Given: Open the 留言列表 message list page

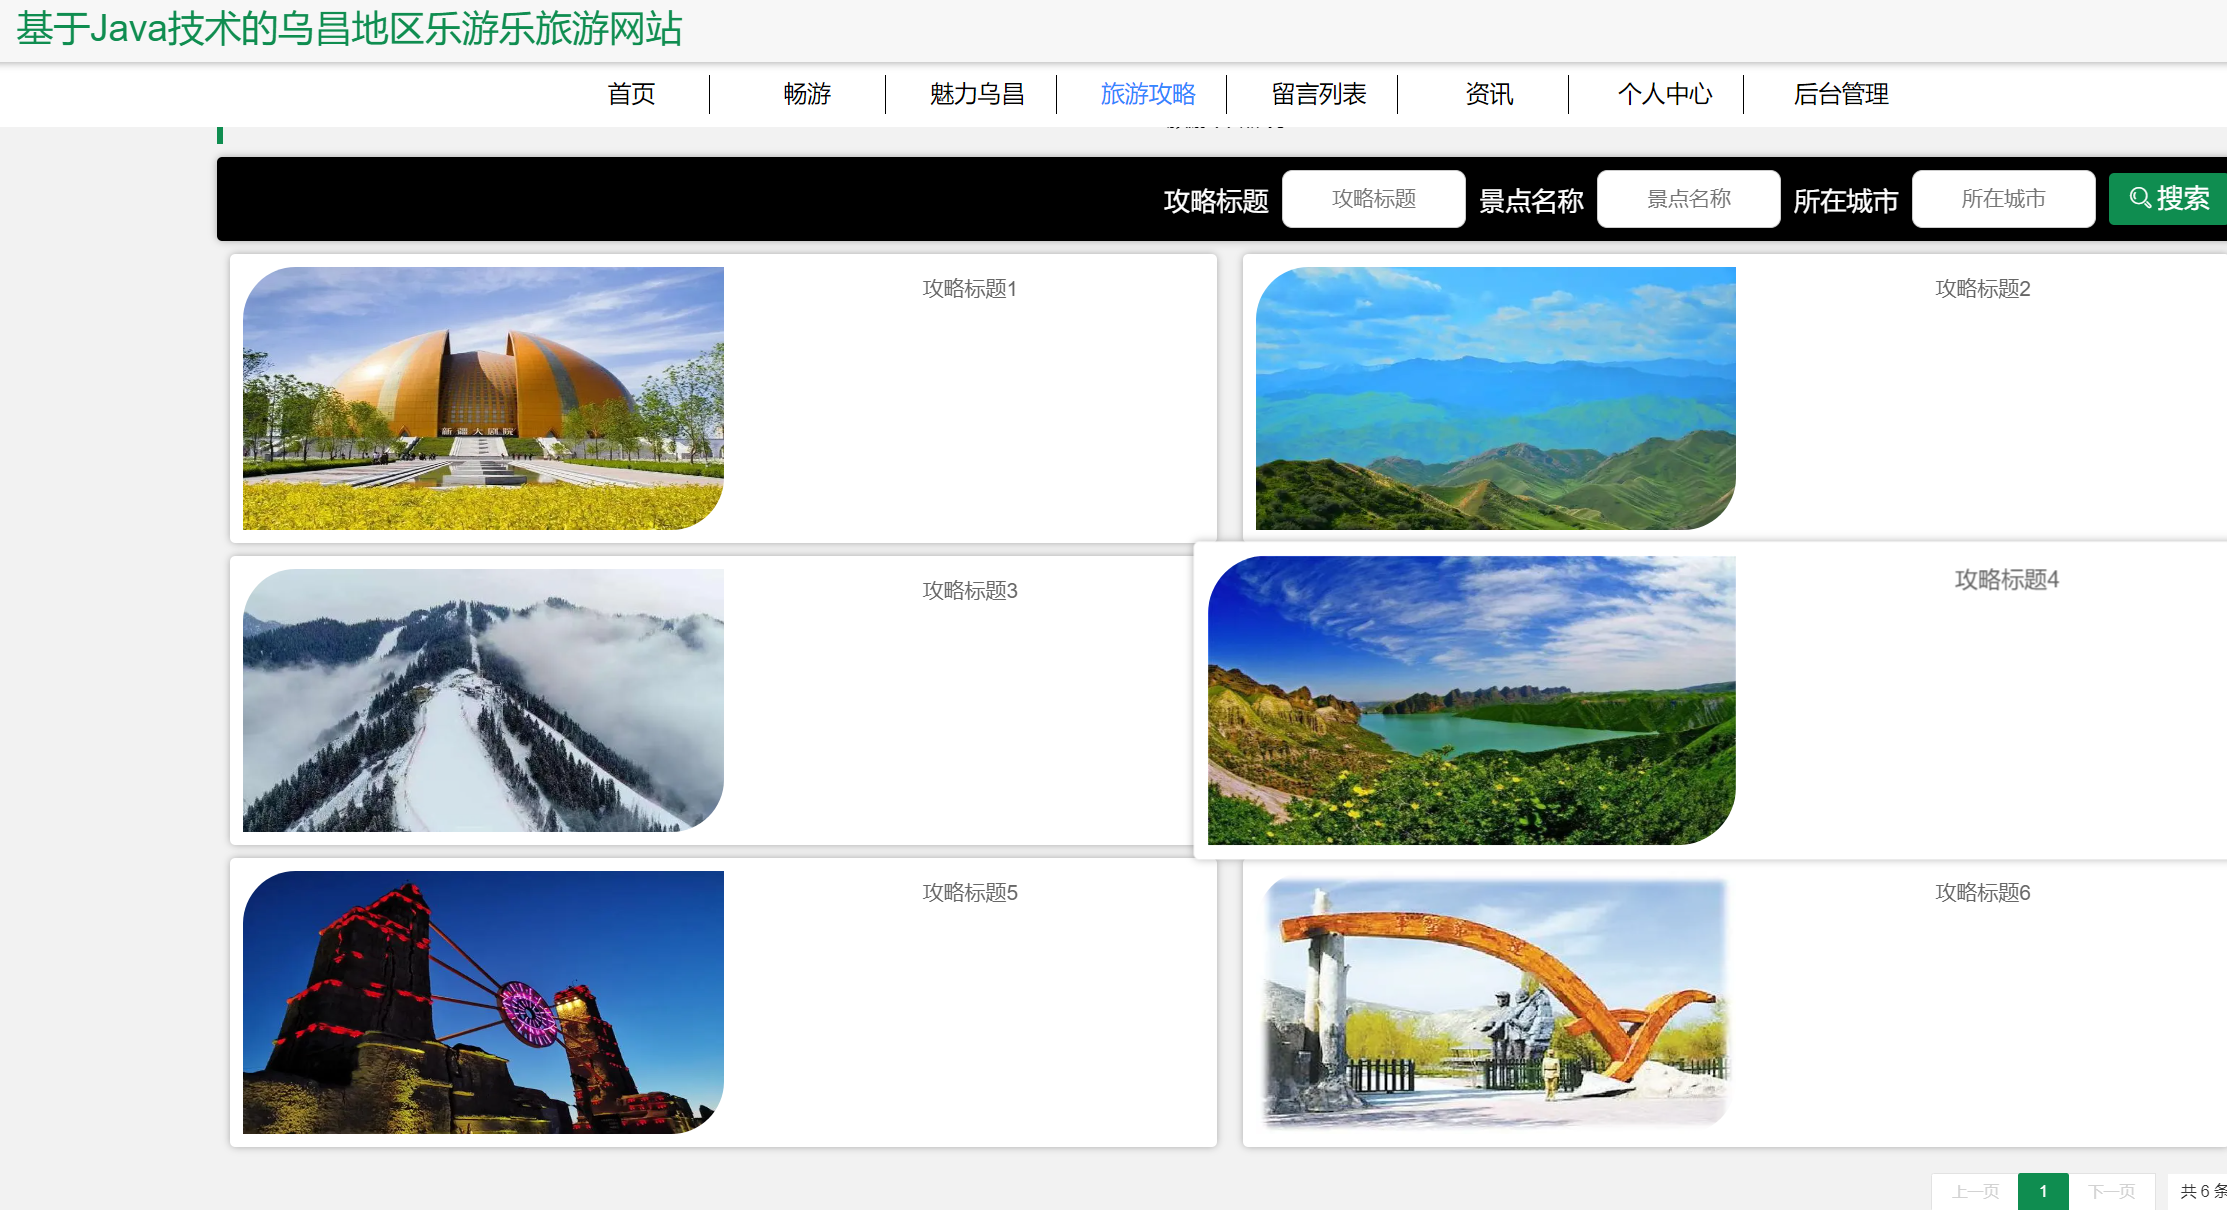Looking at the screenshot, I should [x=1318, y=94].
